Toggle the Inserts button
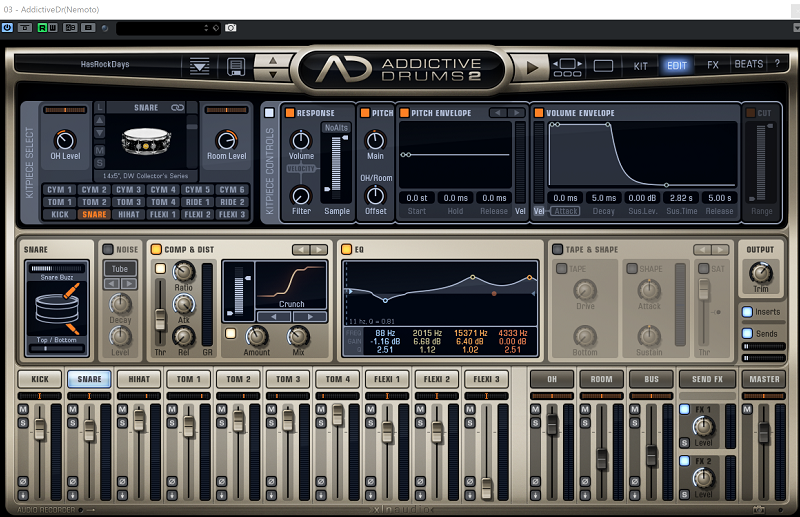800x517 pixels. (747, 312)
